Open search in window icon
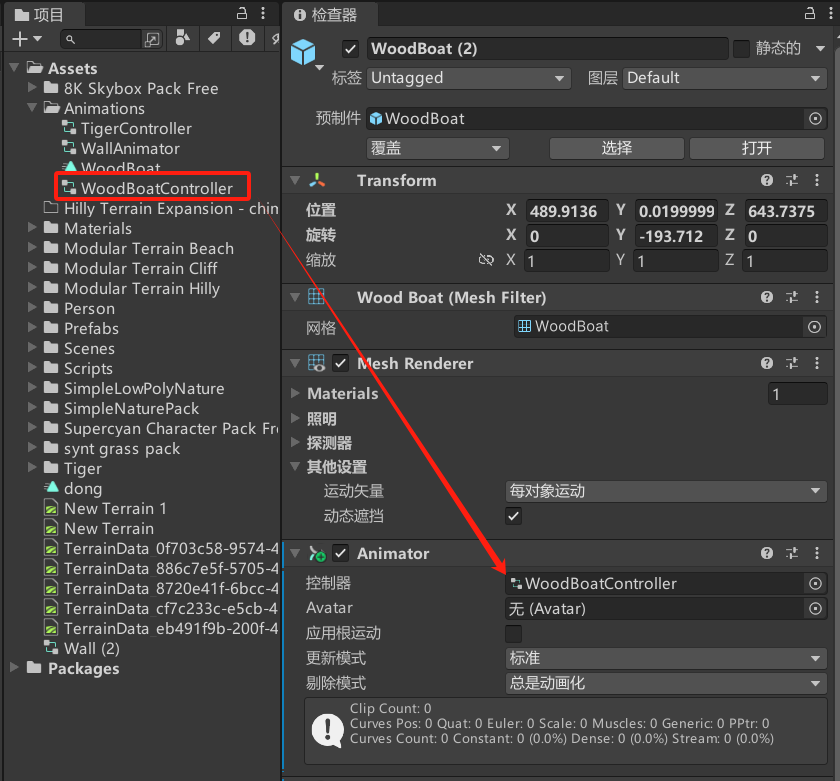 click(152, 39)
